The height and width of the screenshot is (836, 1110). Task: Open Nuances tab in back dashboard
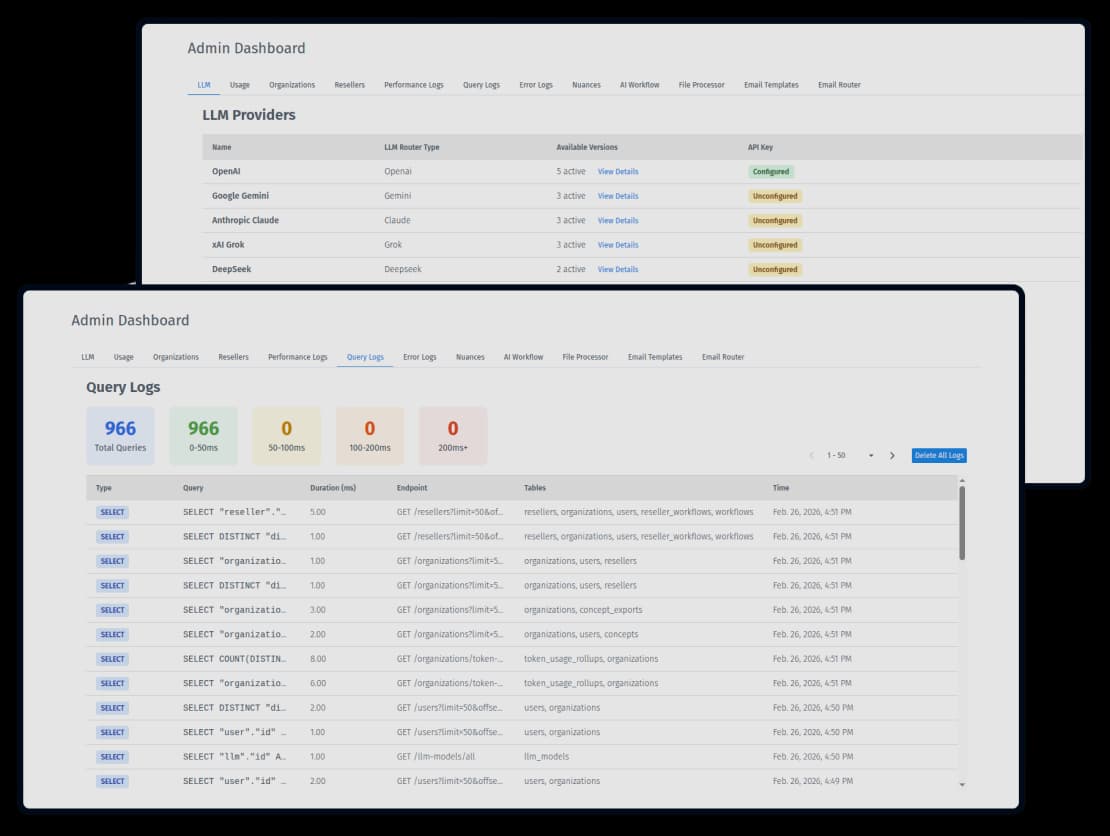tap(586, 85)
